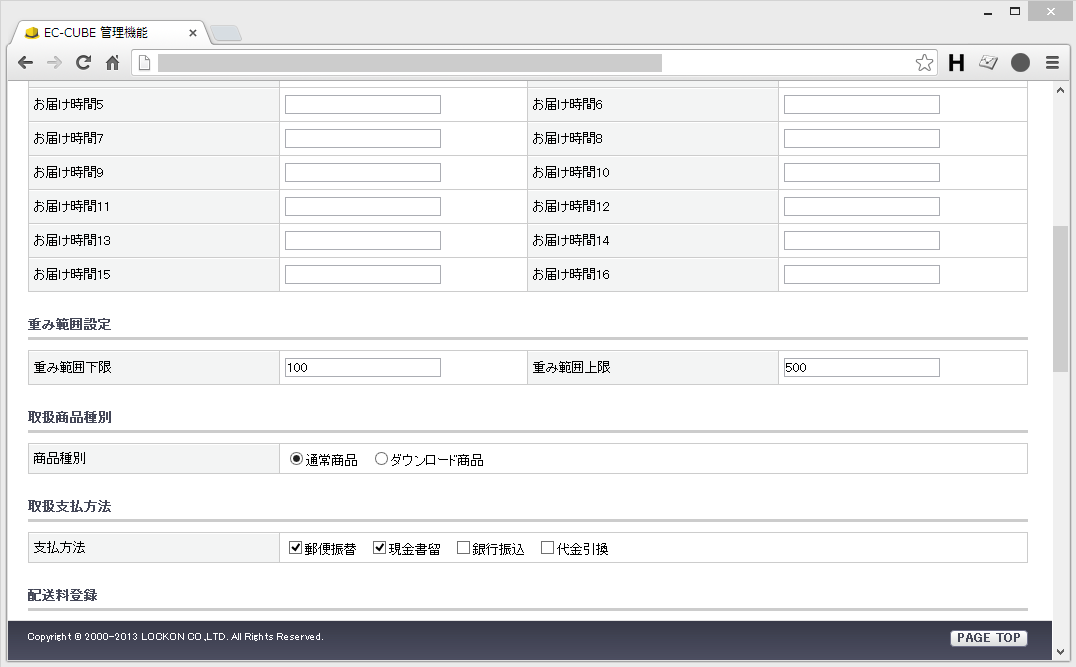1076x667 pixels.
Task: Click the 重み範囲下限 field with 100
Action: click(x=363, y=367)
